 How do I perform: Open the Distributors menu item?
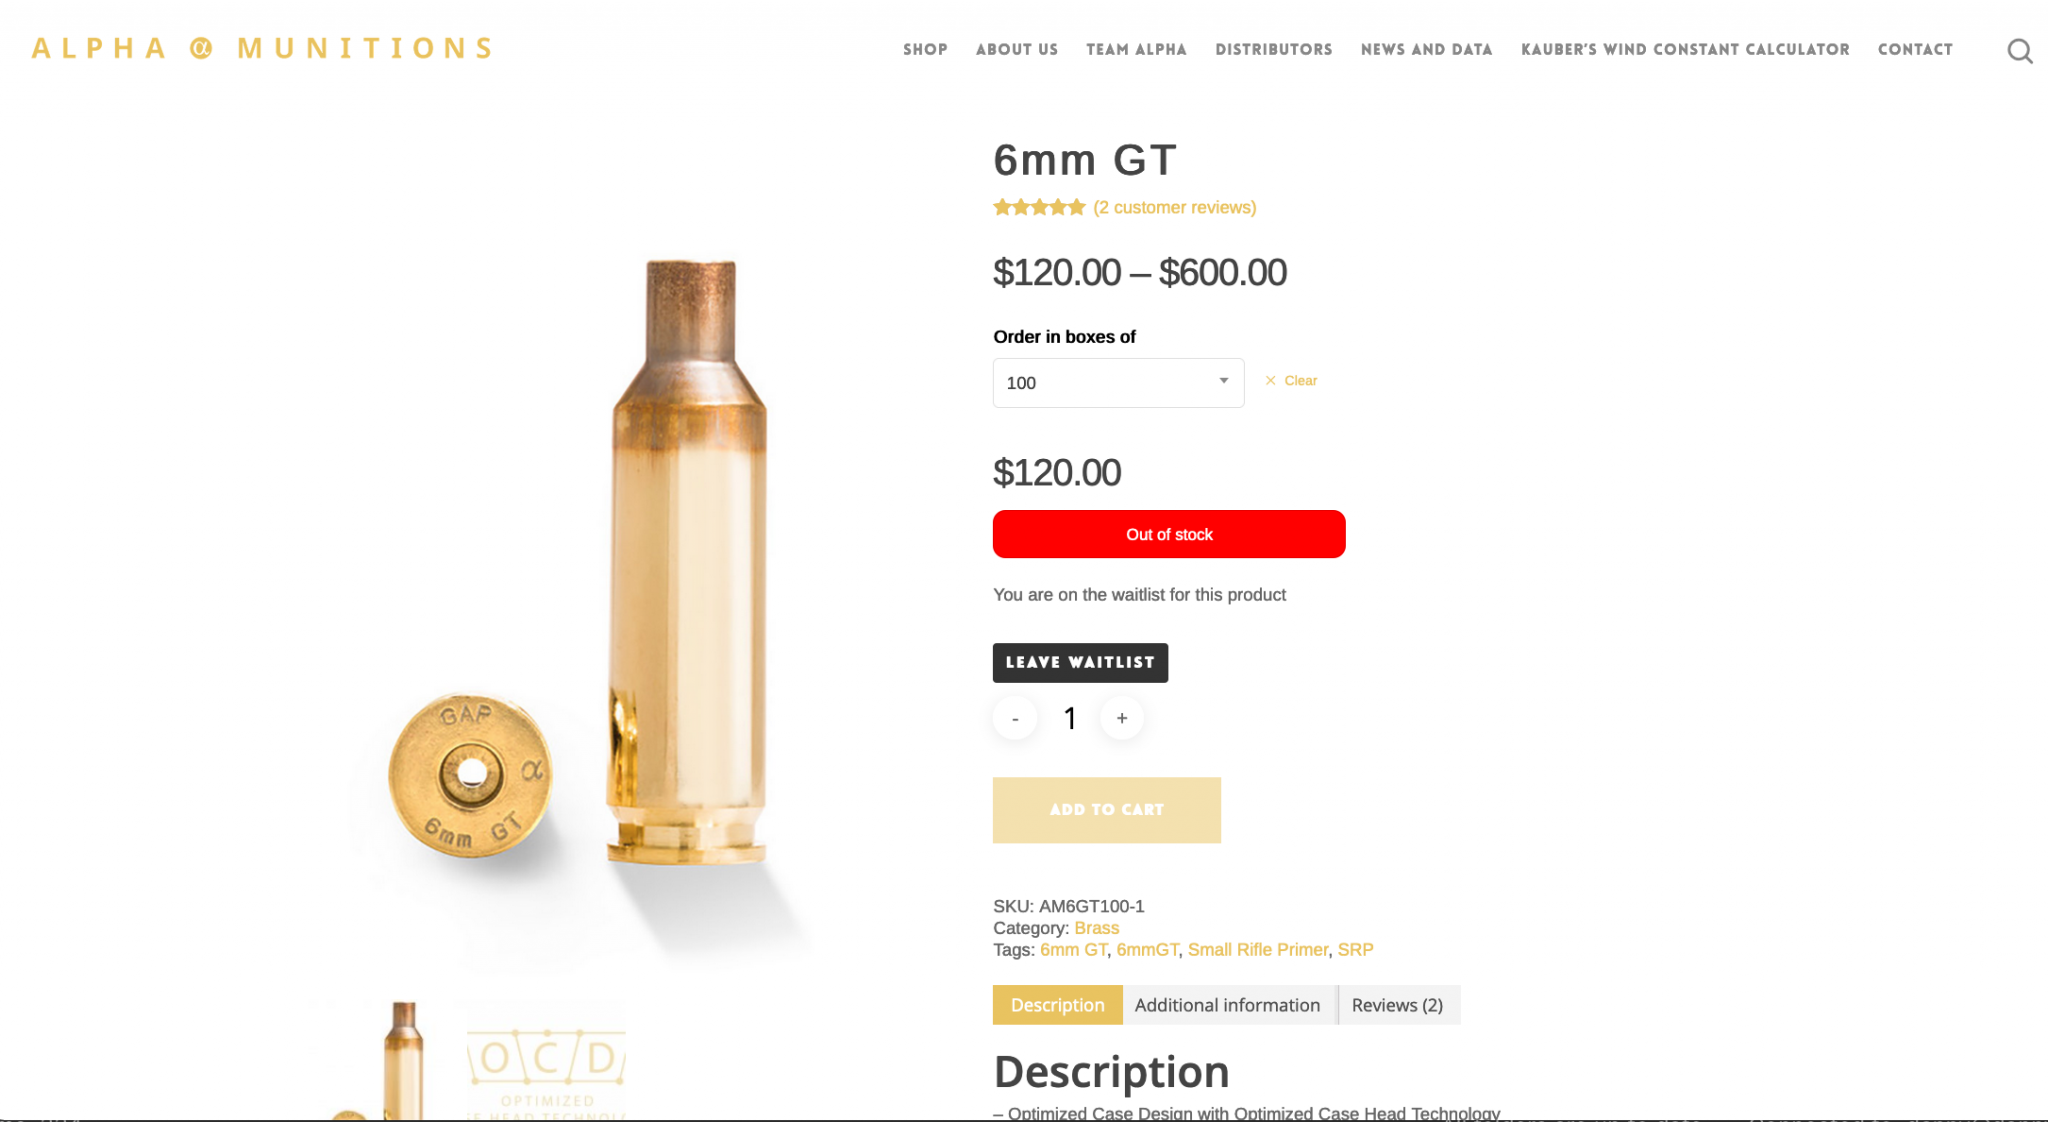coord(1273,49)
